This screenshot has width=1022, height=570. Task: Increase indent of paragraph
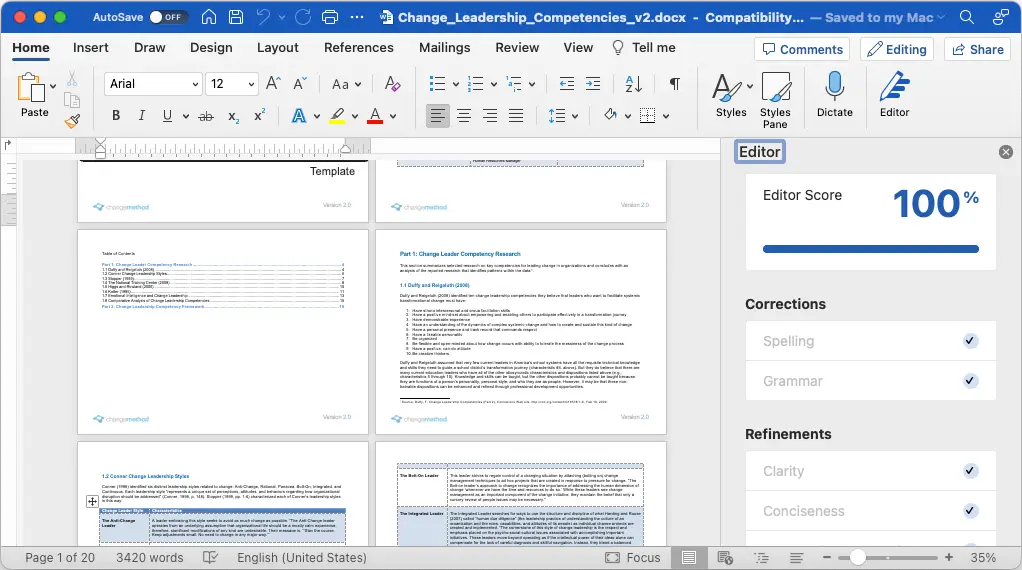pyautogui.click(x=593, y=83)
